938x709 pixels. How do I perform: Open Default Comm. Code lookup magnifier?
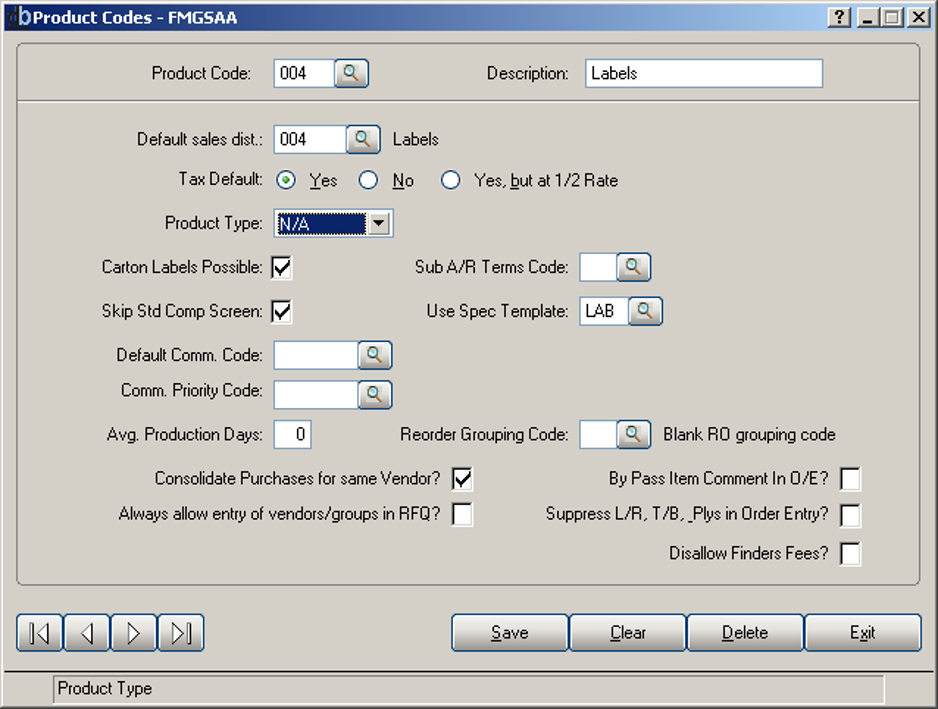[374, 355]
